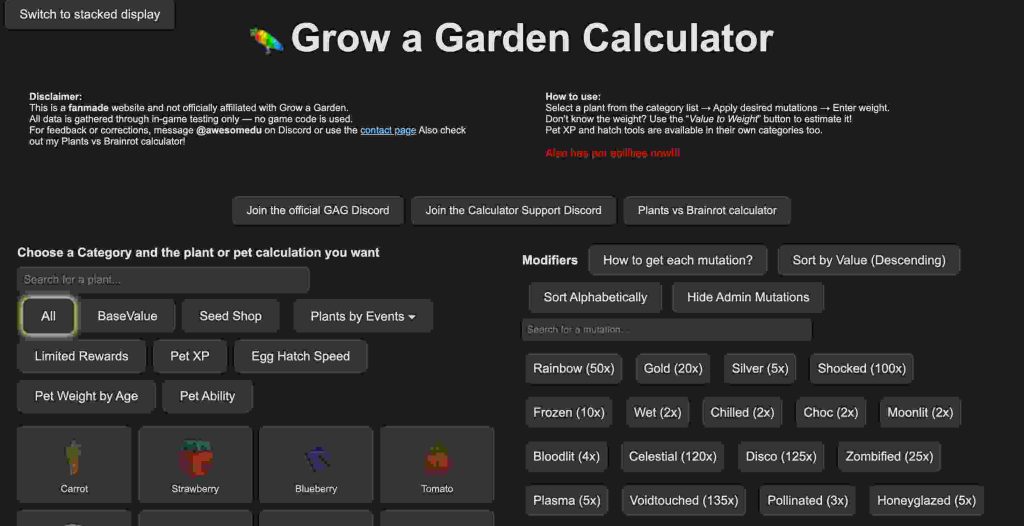The width and height of the screenshot is (1024, 526).
Task: Open the Pet Ability category
Action: pyautogui.click(x=207, y=396)
